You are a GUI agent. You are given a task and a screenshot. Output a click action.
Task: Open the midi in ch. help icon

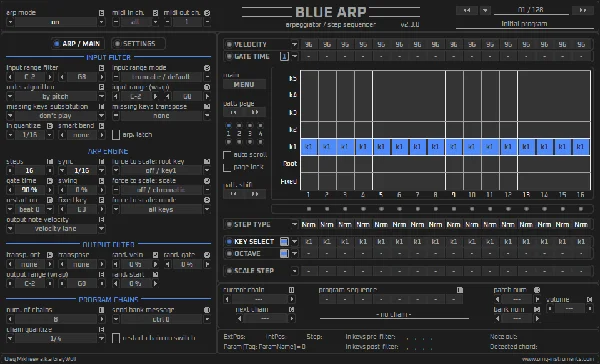(x=155, y=13)
